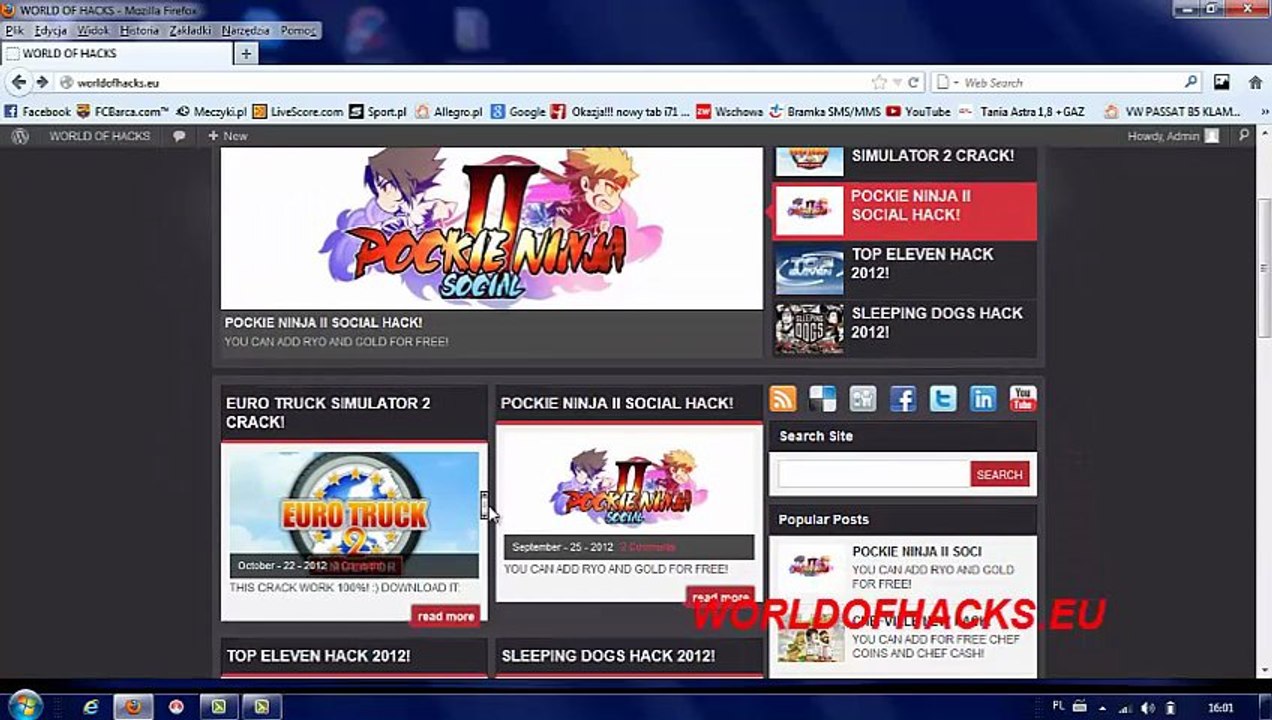Click the page vertical scrollbar thumb
This screenshot has height=720, width=1272.
coord(1264,268)
